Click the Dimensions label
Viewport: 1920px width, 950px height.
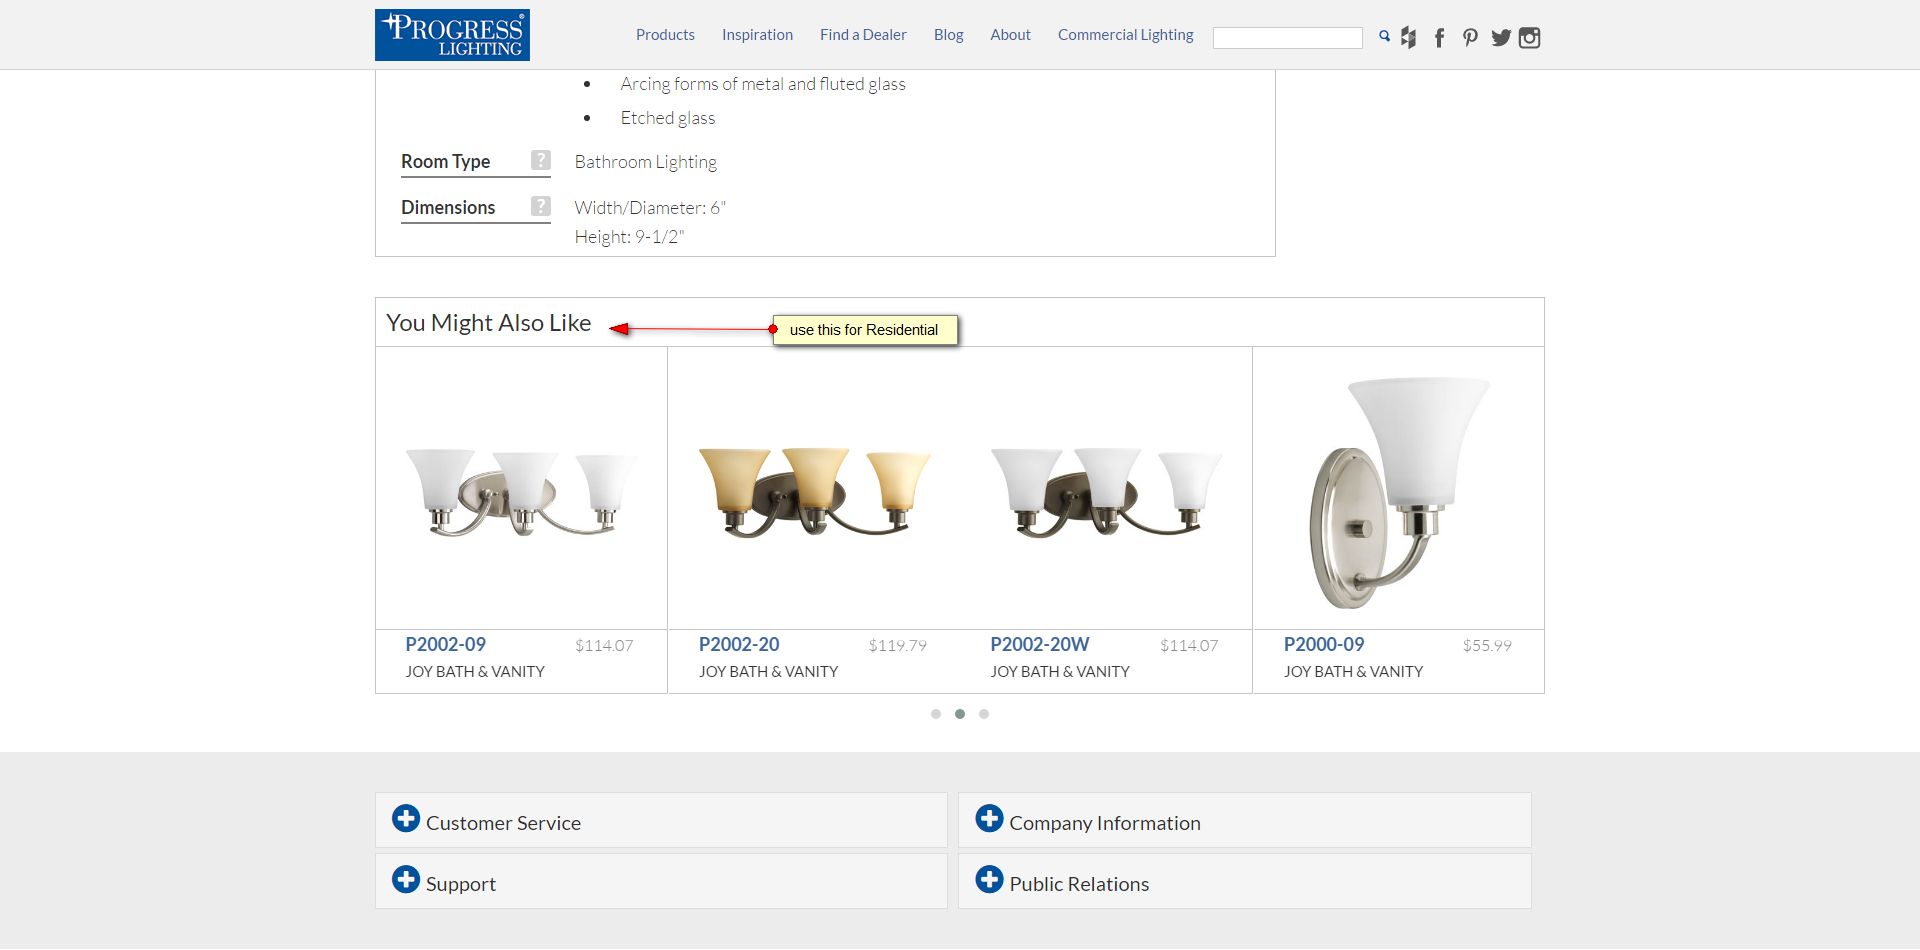tap(448, 207)
